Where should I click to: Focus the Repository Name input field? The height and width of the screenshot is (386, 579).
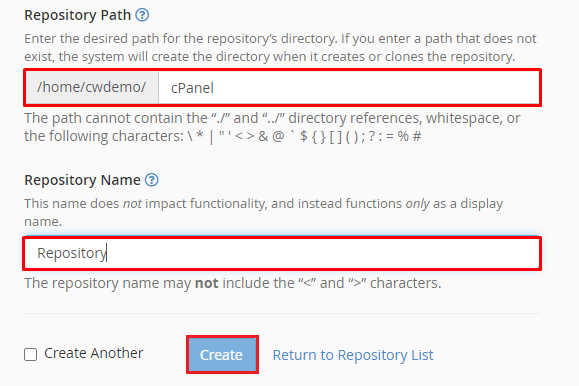tap(282, 253)
